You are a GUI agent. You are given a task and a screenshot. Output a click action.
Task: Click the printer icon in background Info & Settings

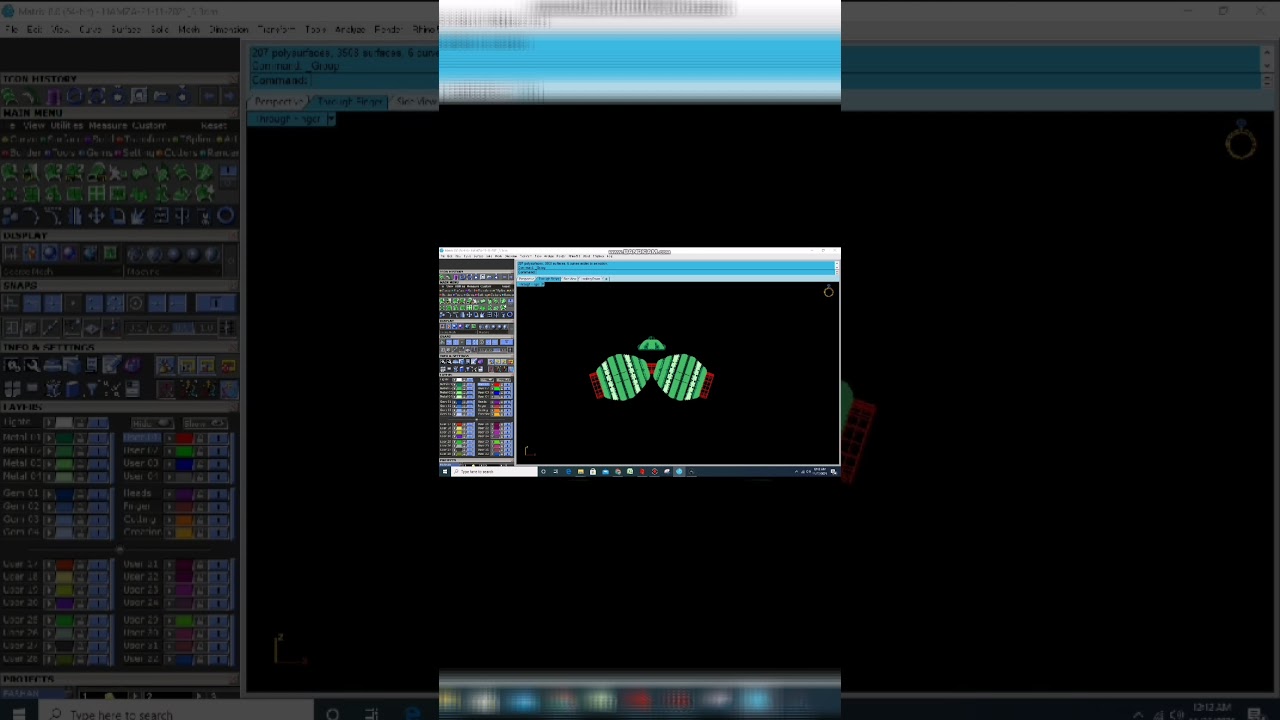click(52, 365)
